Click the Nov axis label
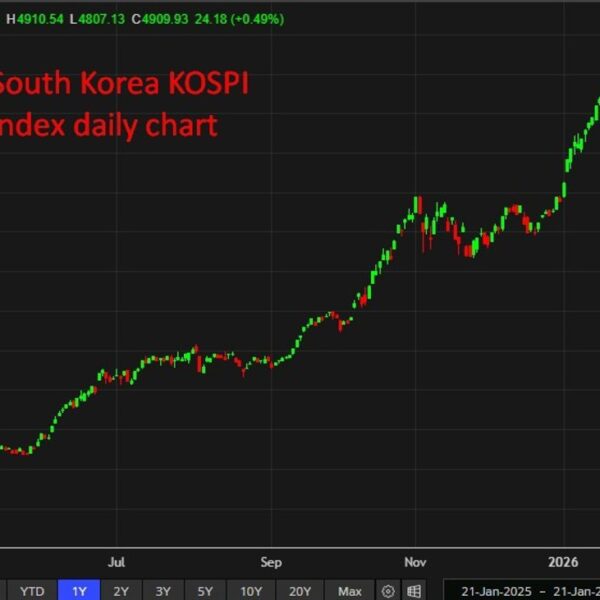This screenshot has width=600, height=600. (415, 562)
